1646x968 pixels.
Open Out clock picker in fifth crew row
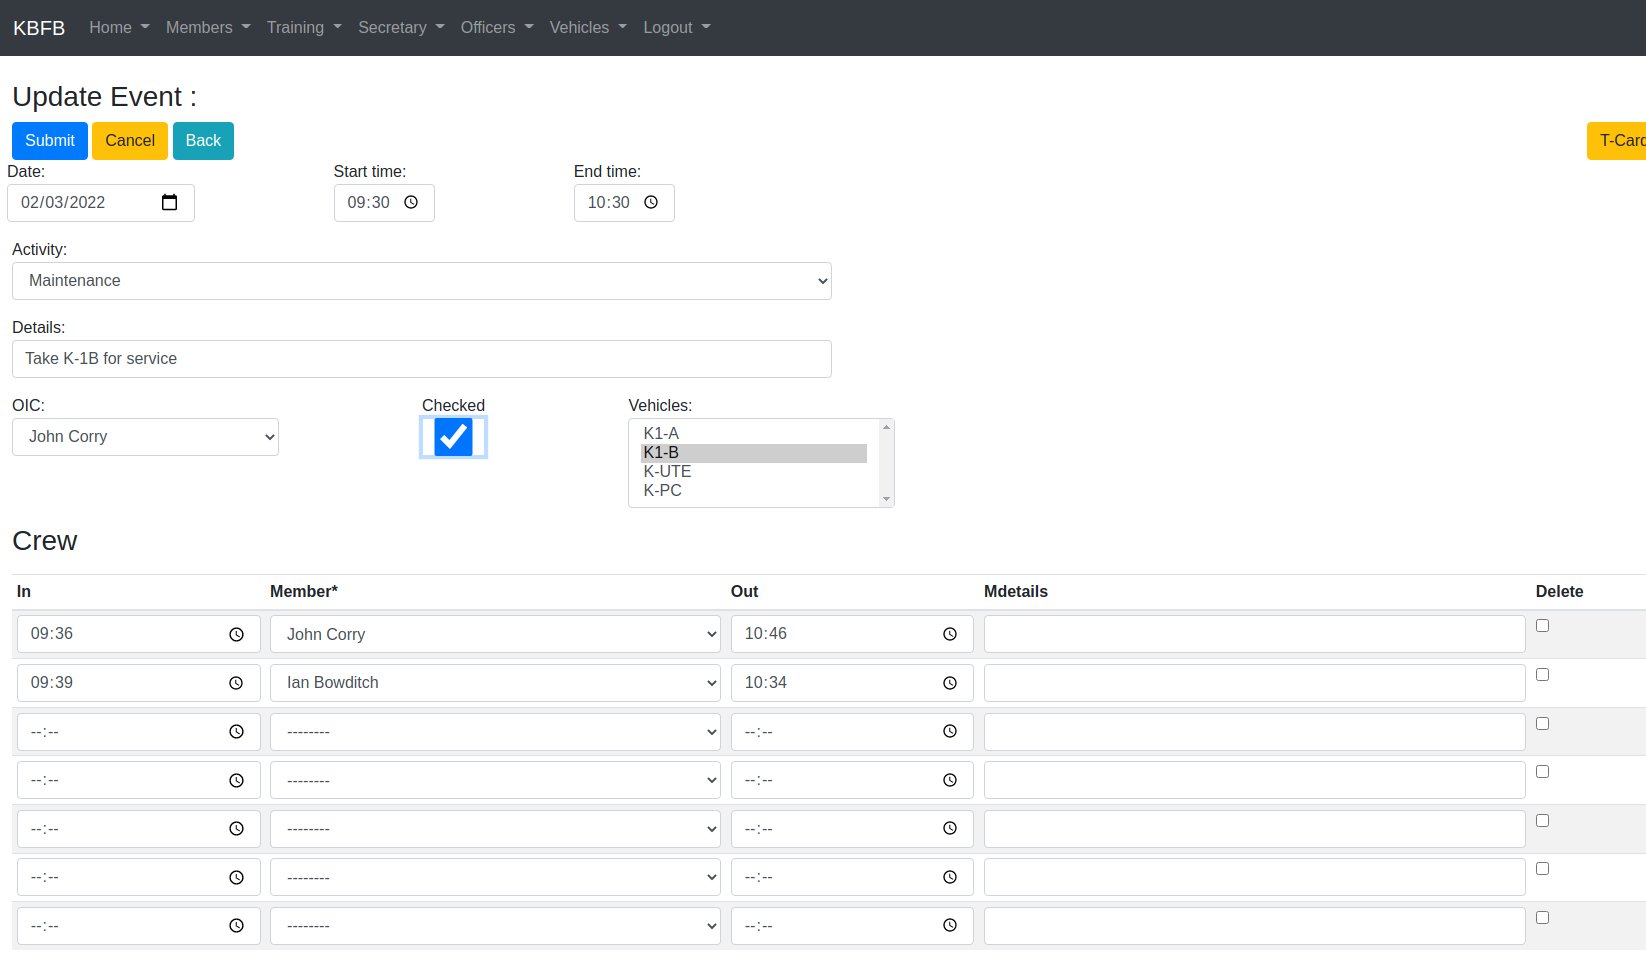[950, 829]
